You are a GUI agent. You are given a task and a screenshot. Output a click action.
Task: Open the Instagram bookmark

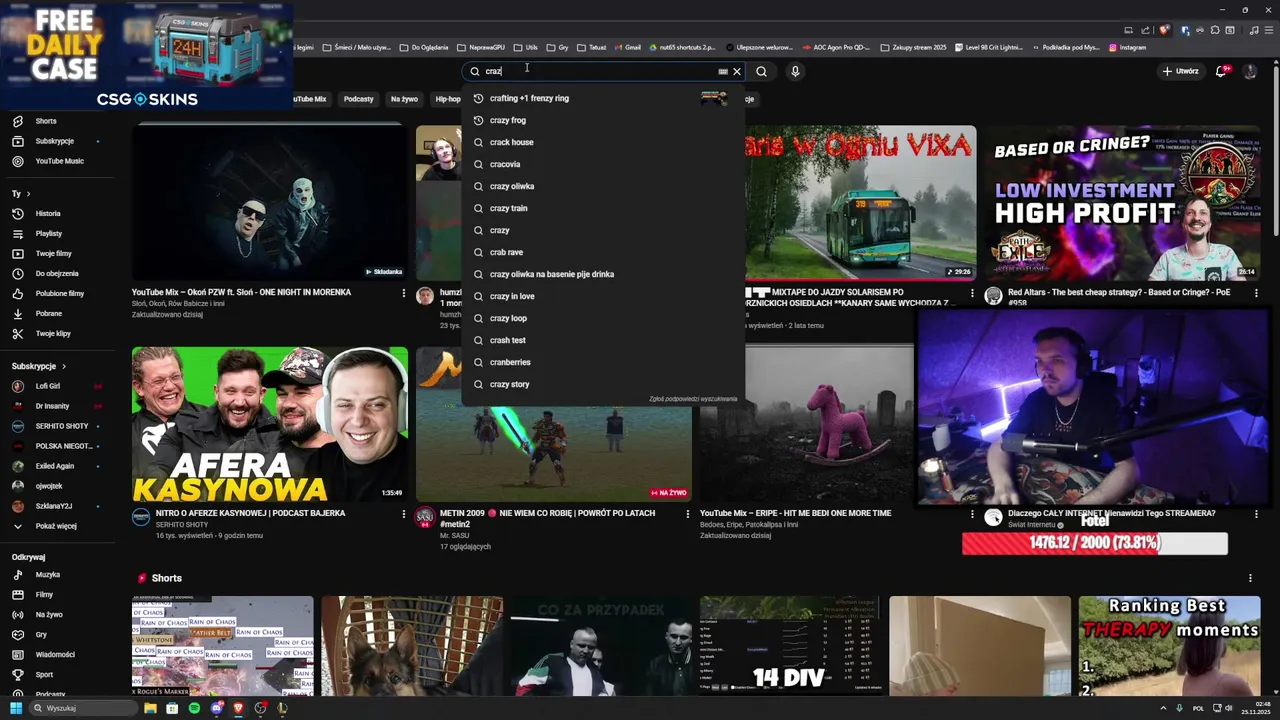click(1127, 47)
